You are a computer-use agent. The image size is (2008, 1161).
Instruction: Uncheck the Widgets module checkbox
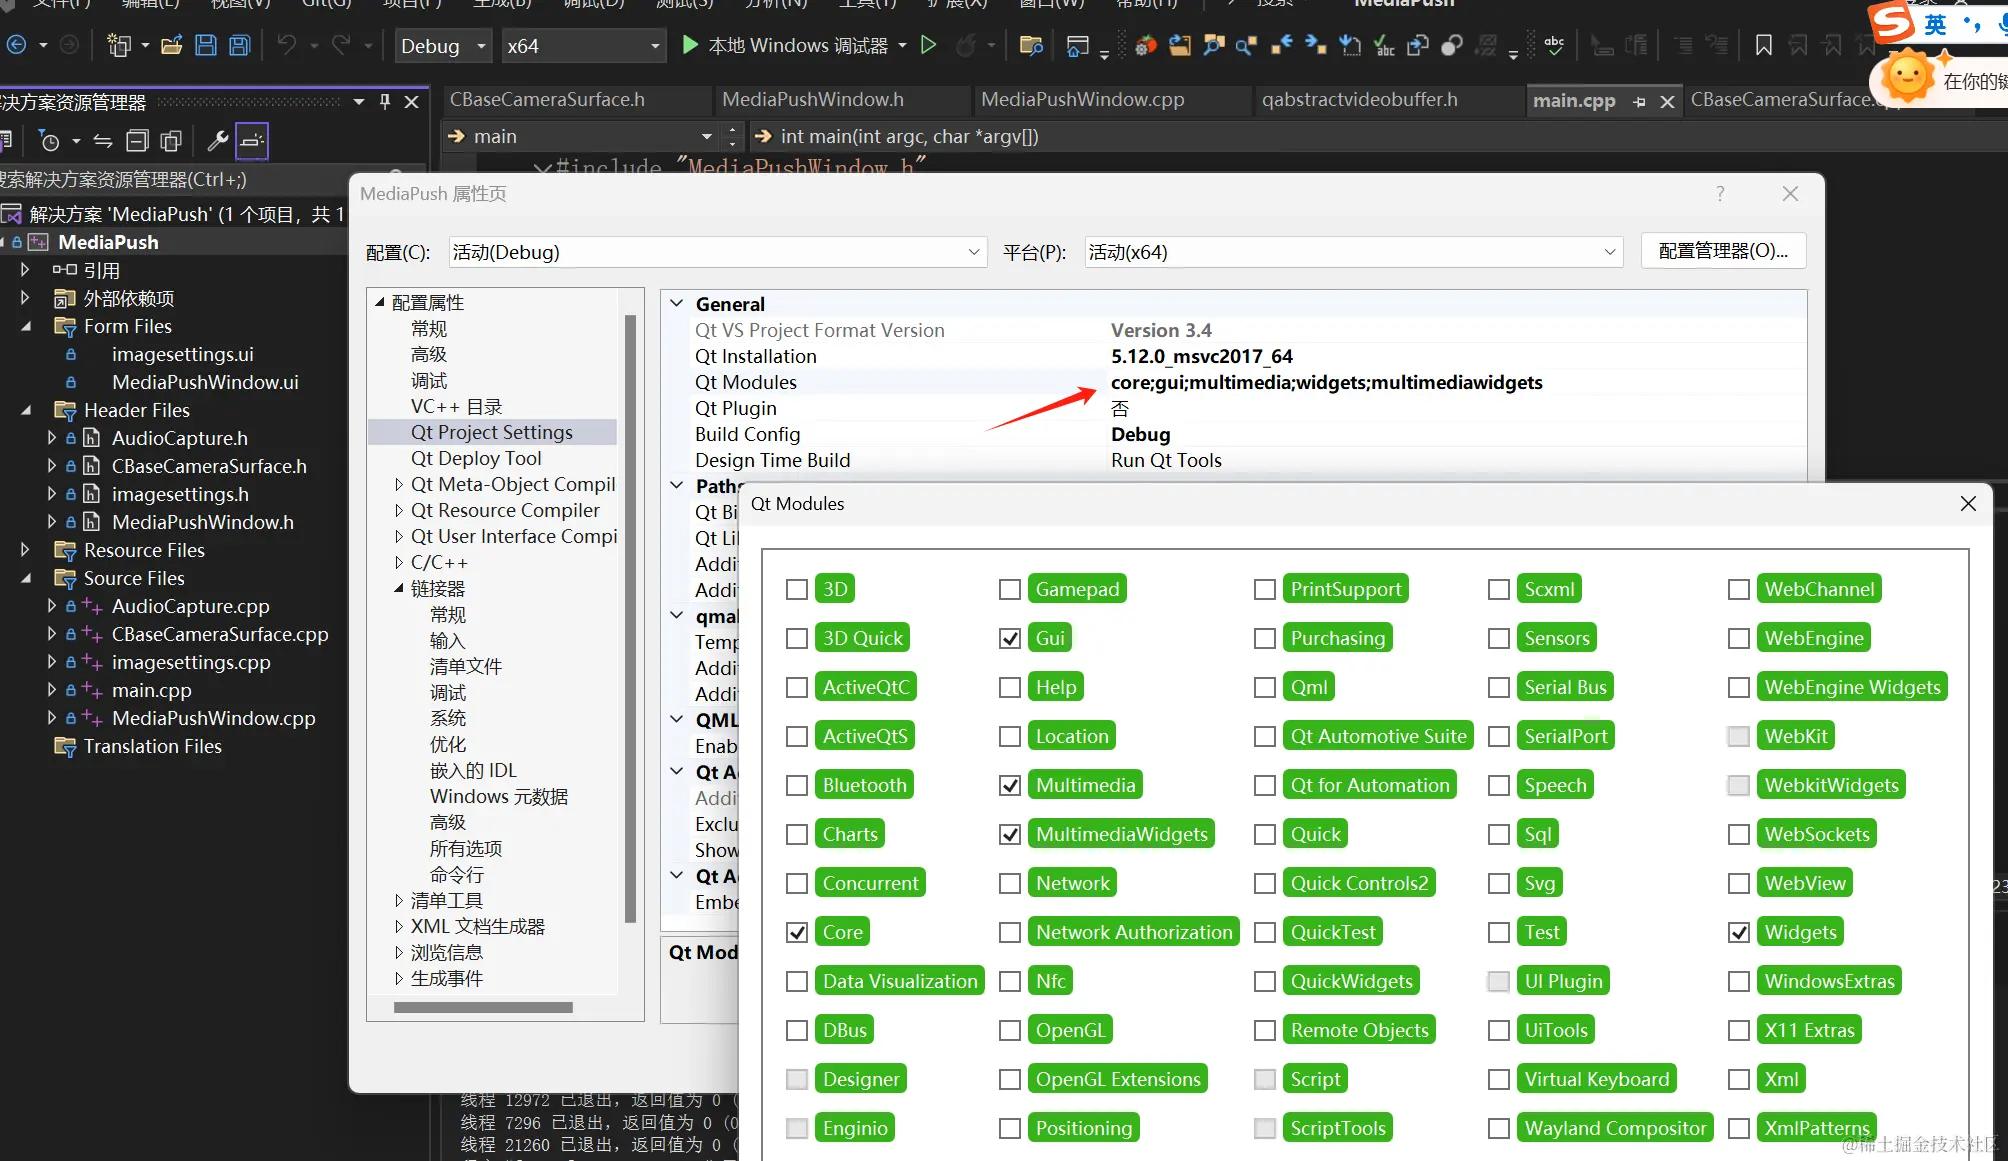(1739, 932)
